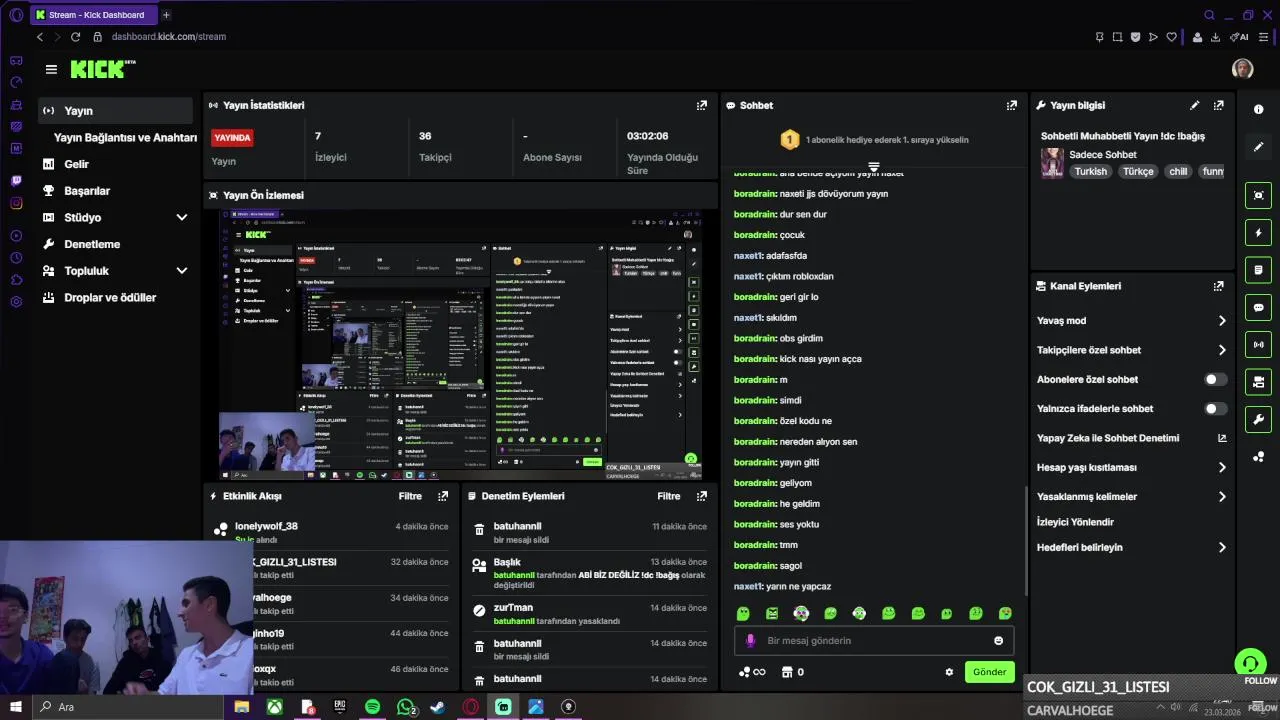Click the microphone icon in chat input
Viewport: 1280px width, 720px height.
(x=750, y=641)
